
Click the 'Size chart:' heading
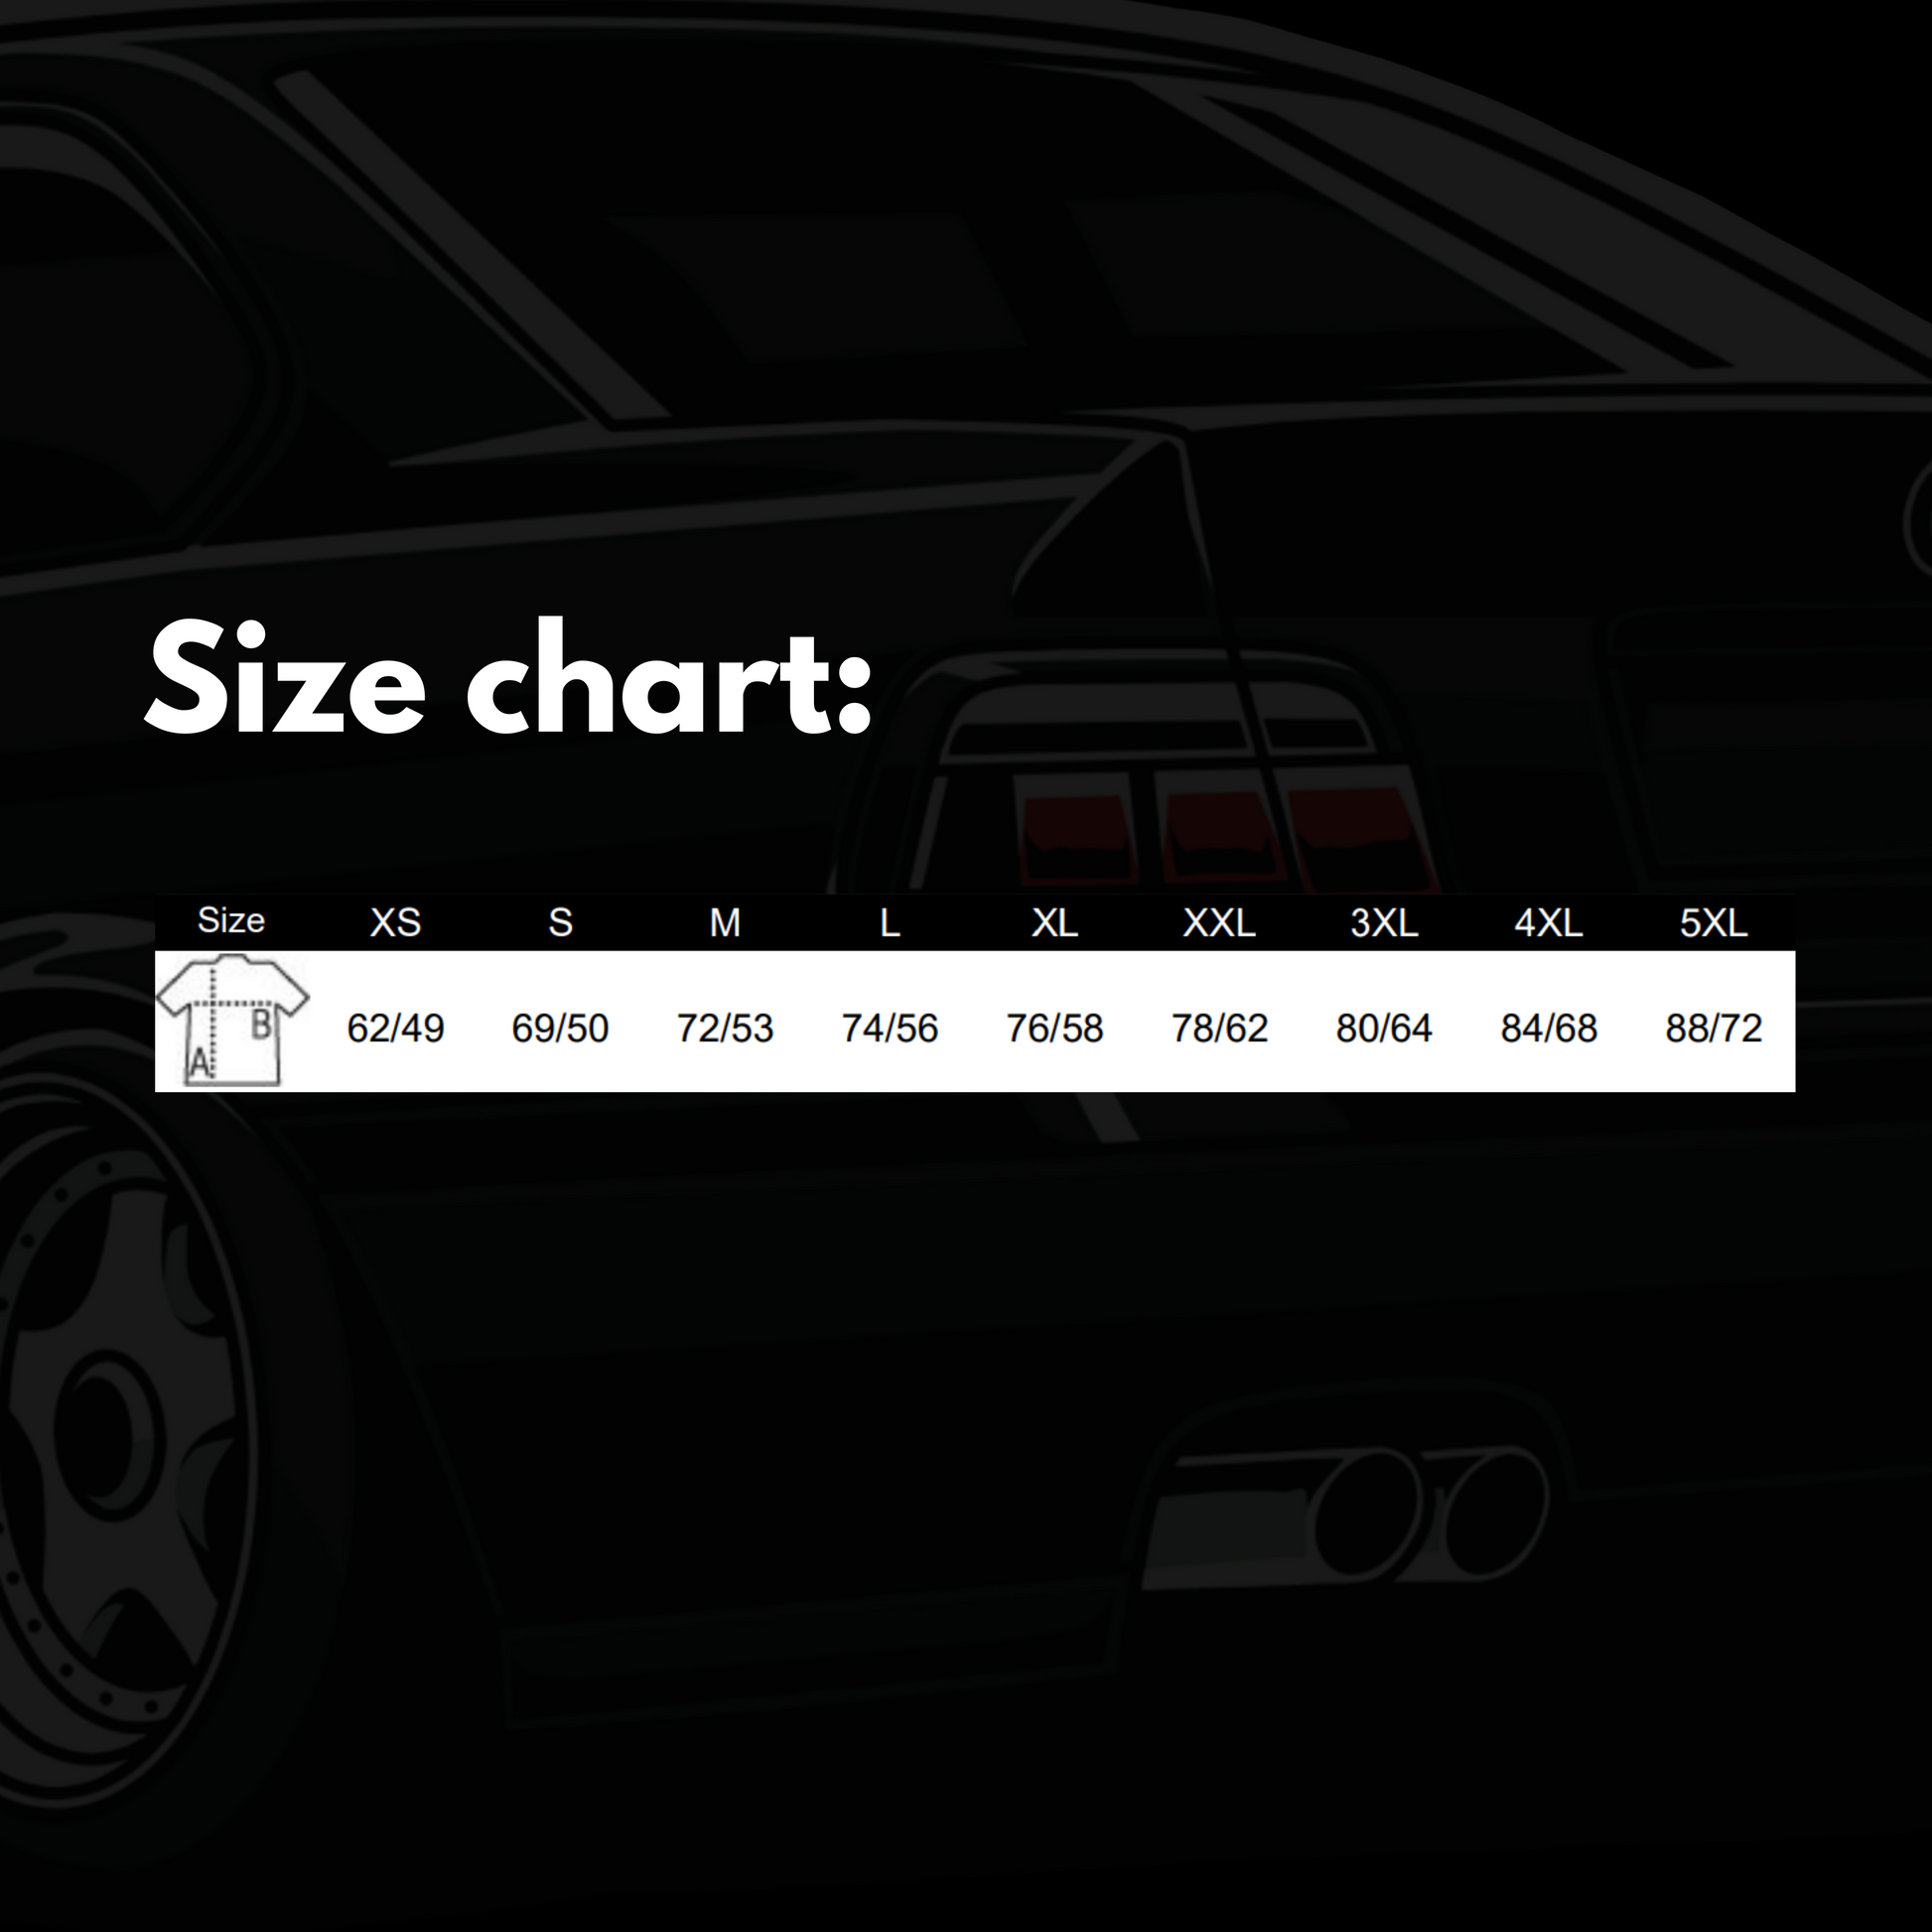tap(508, 679)
